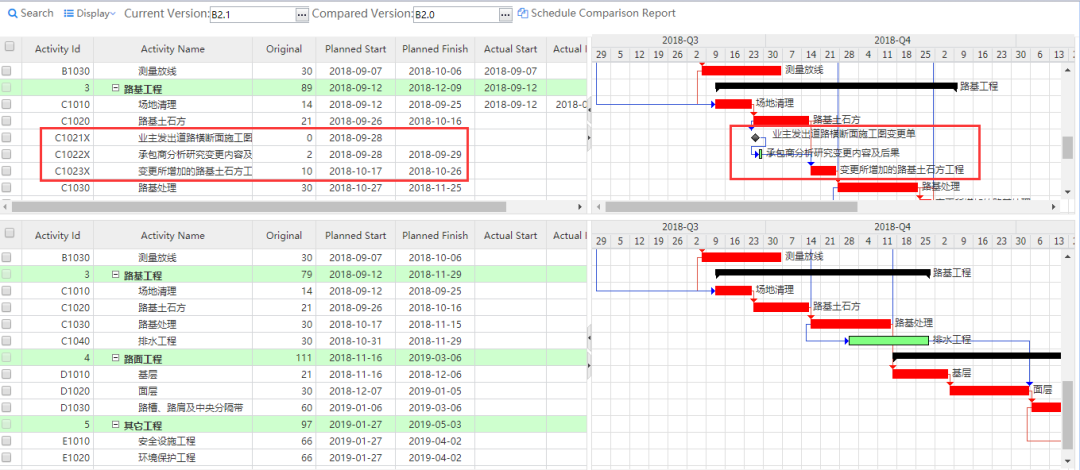This screenshot has width=1080, height=470.
Task: Click the left arrow of upper Gantt scrollbar
Action: point(599,206)
